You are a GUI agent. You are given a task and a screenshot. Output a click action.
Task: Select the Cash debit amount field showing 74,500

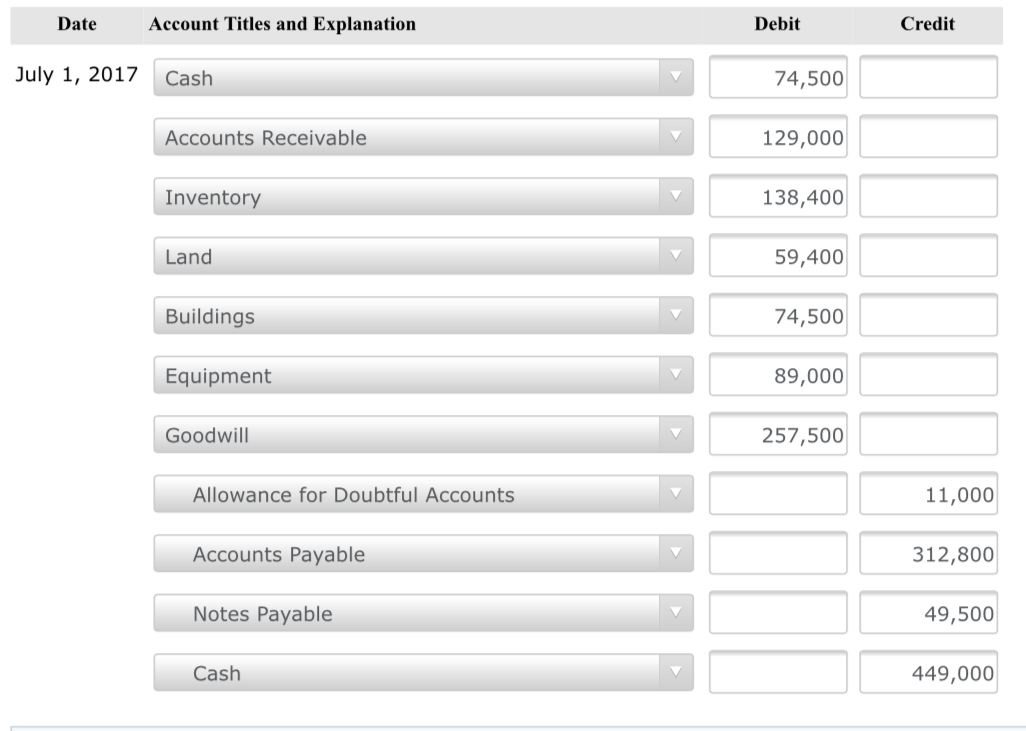[x=778, y=77]
